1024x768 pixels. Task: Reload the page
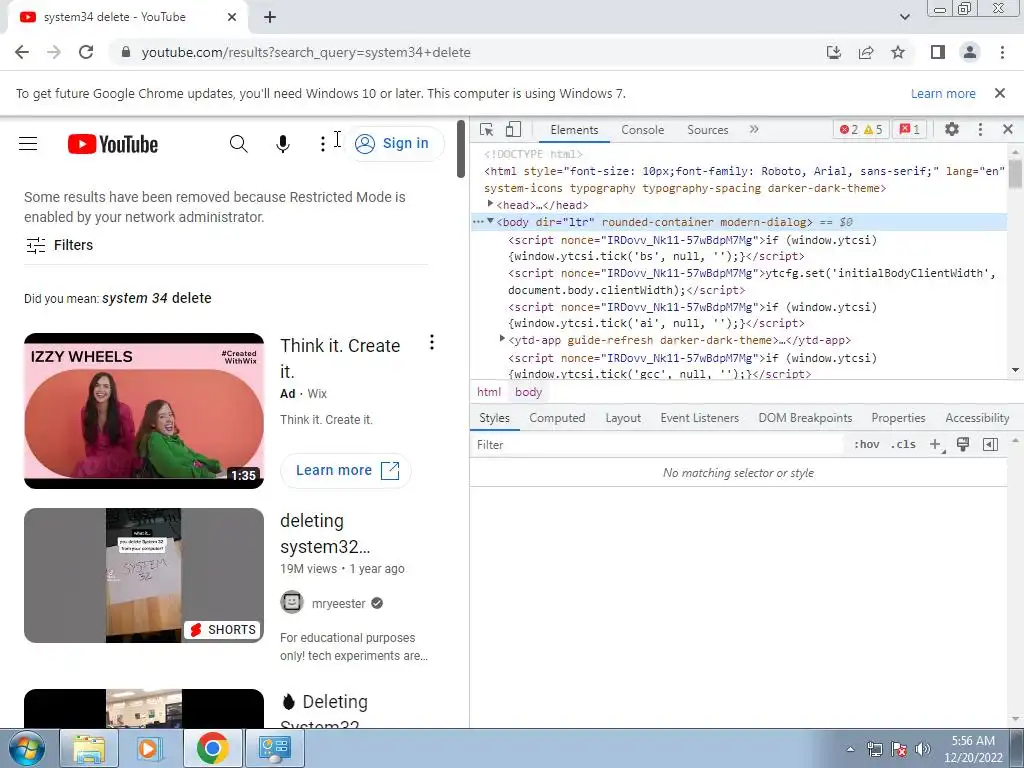(x=86, y=52)
